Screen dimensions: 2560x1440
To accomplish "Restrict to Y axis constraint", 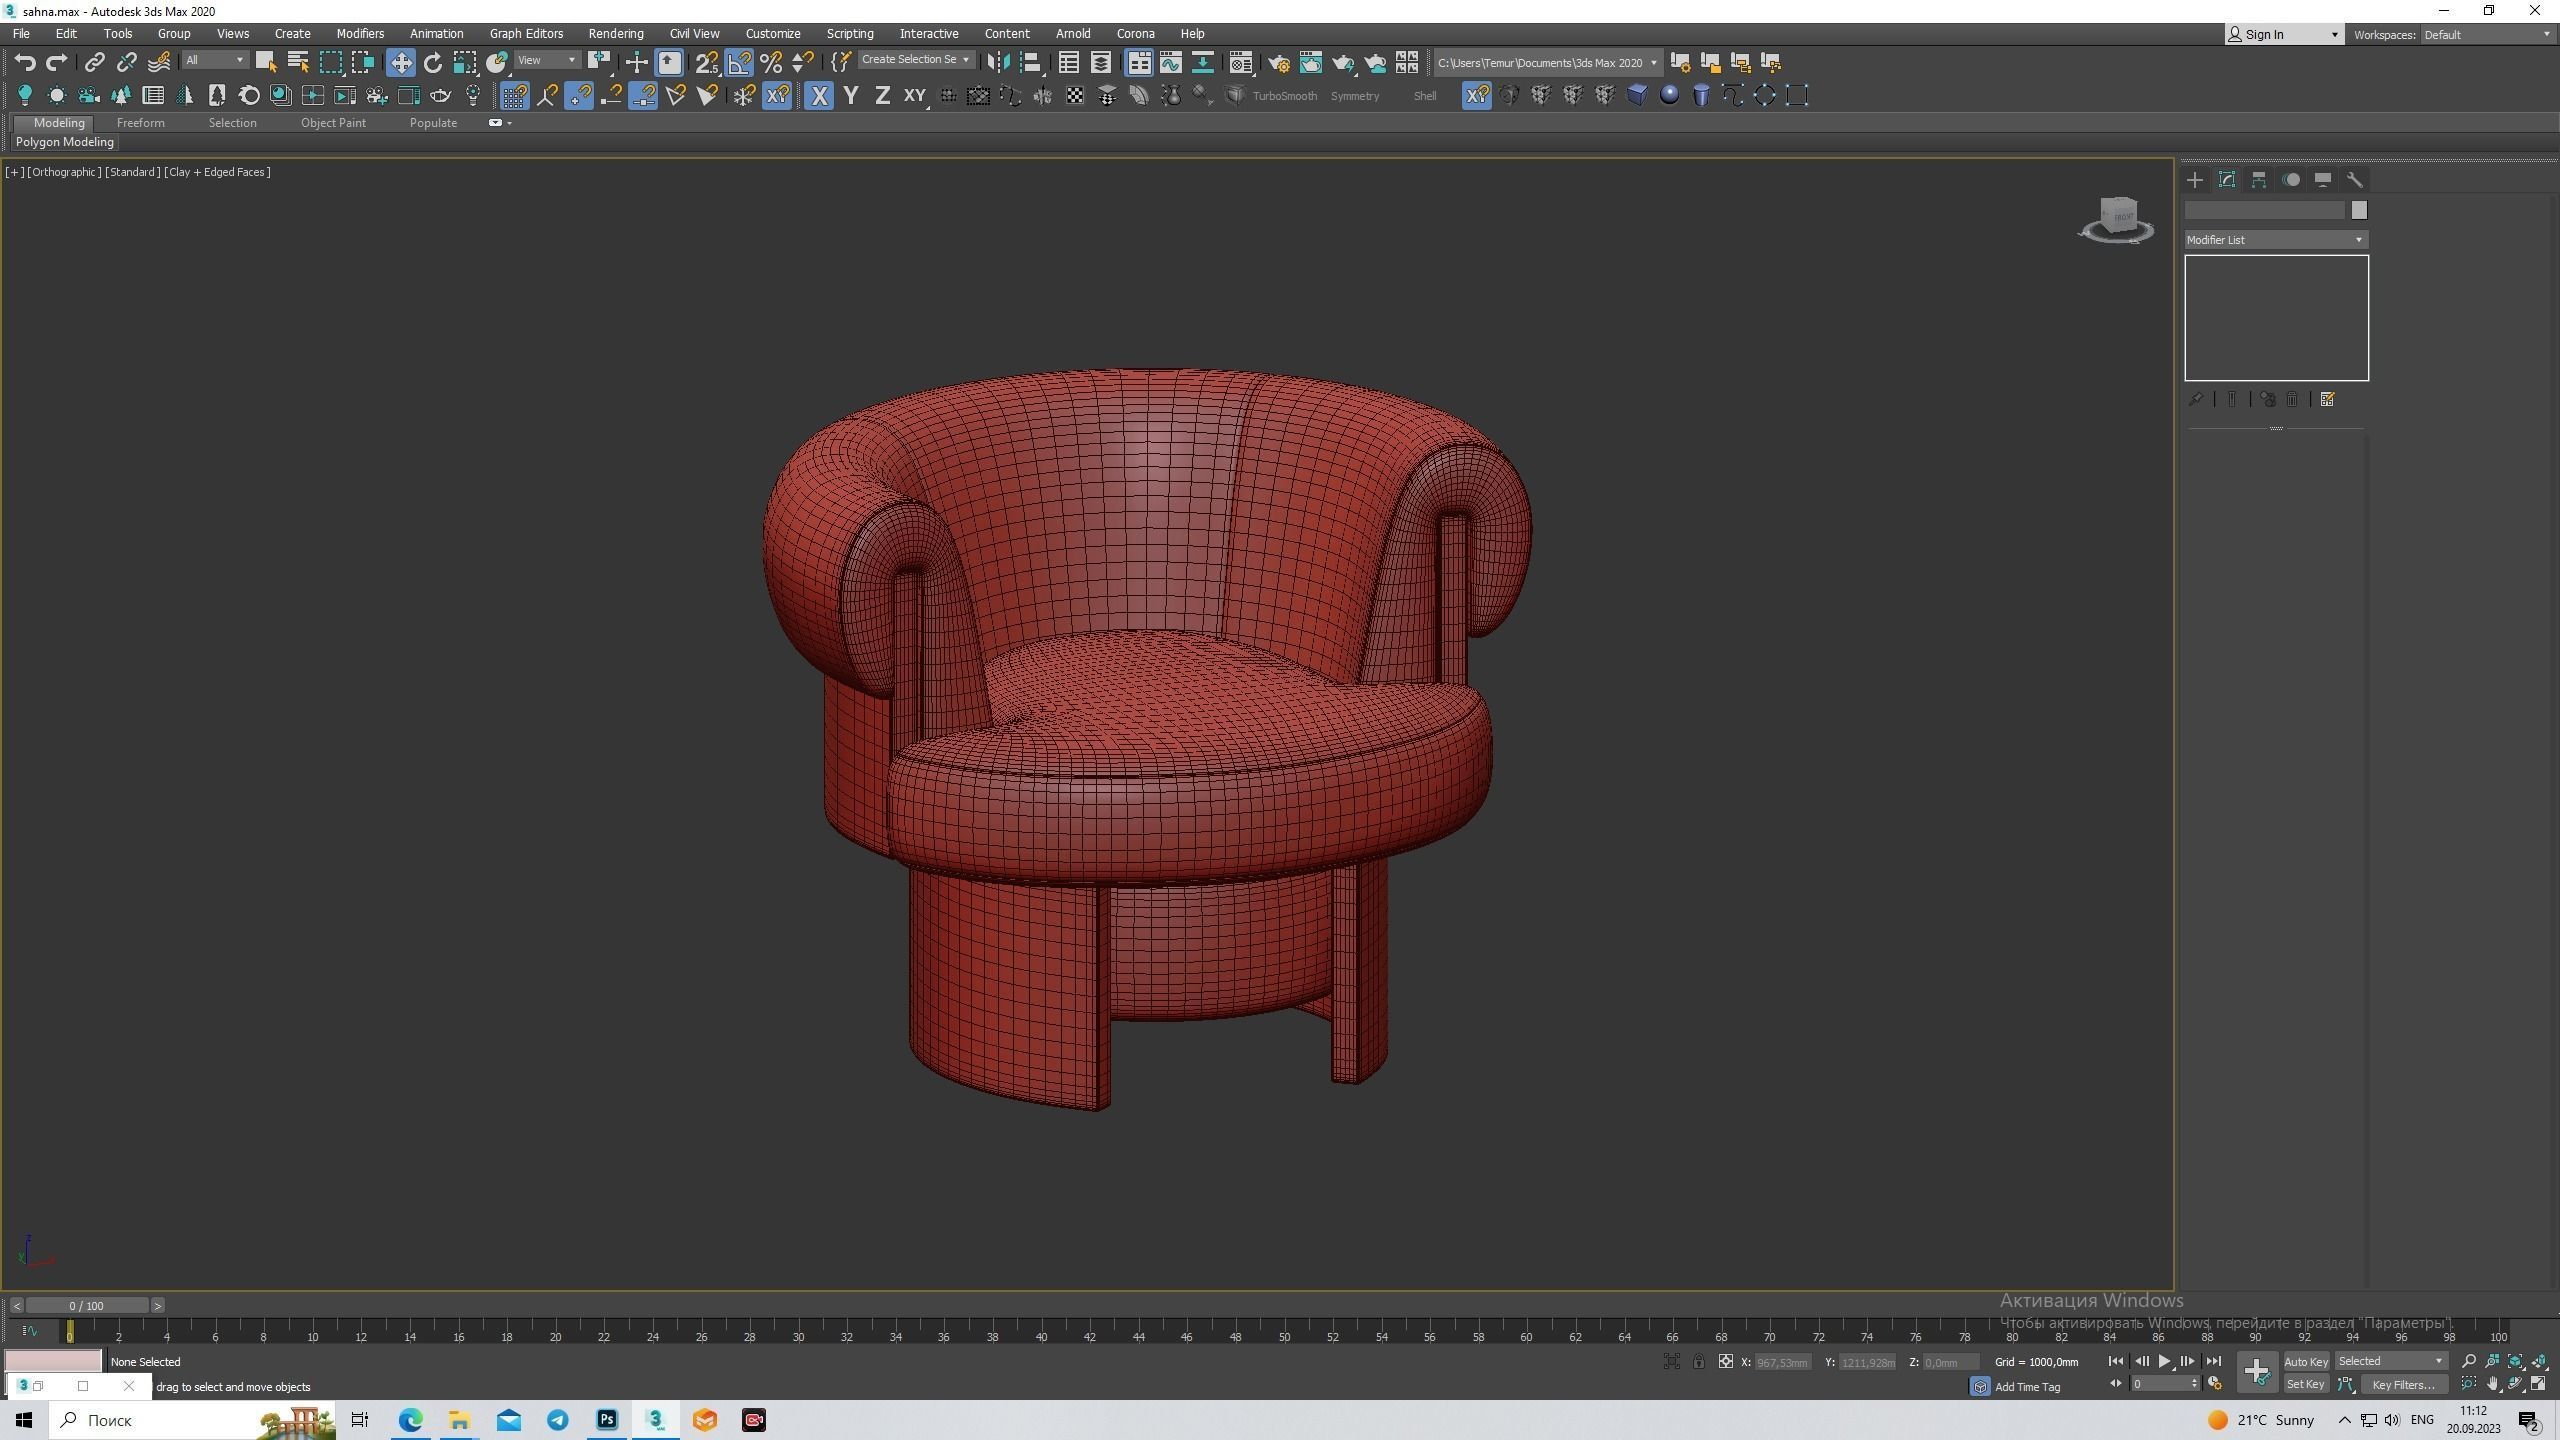I will pyautogui.click(x=851, y=96).
